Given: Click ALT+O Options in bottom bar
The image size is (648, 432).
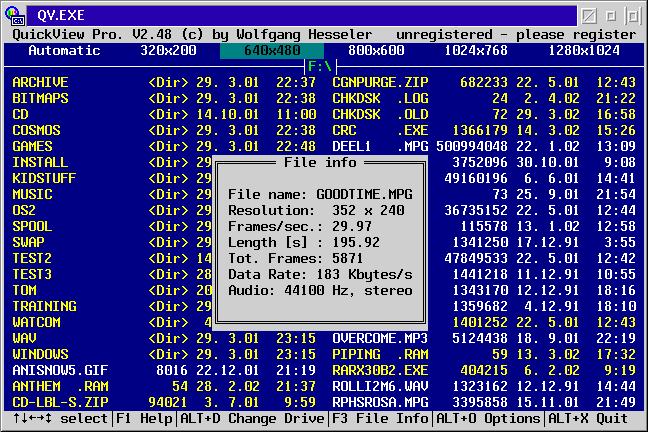Looking at the screenshot, I should pos(488,418).
